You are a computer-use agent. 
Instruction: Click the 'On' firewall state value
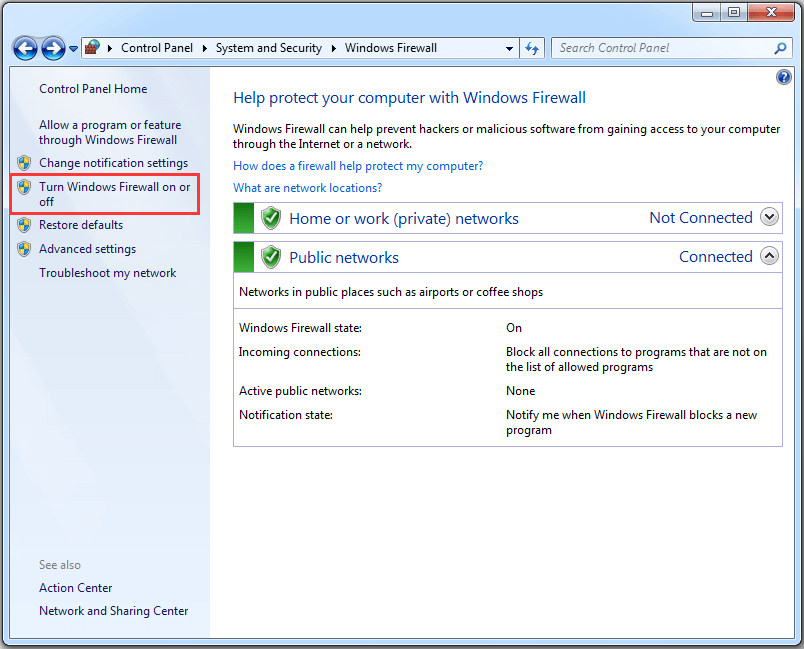pyautogui.click(x=514, y=328)
